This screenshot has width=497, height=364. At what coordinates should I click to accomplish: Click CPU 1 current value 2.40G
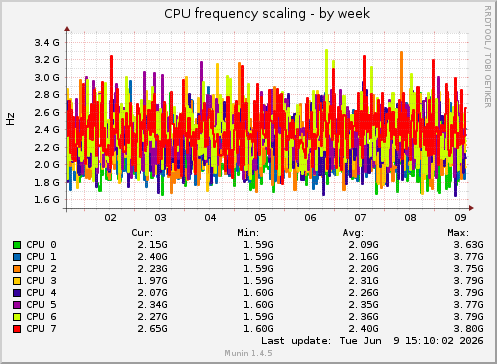tap(153, 257)
